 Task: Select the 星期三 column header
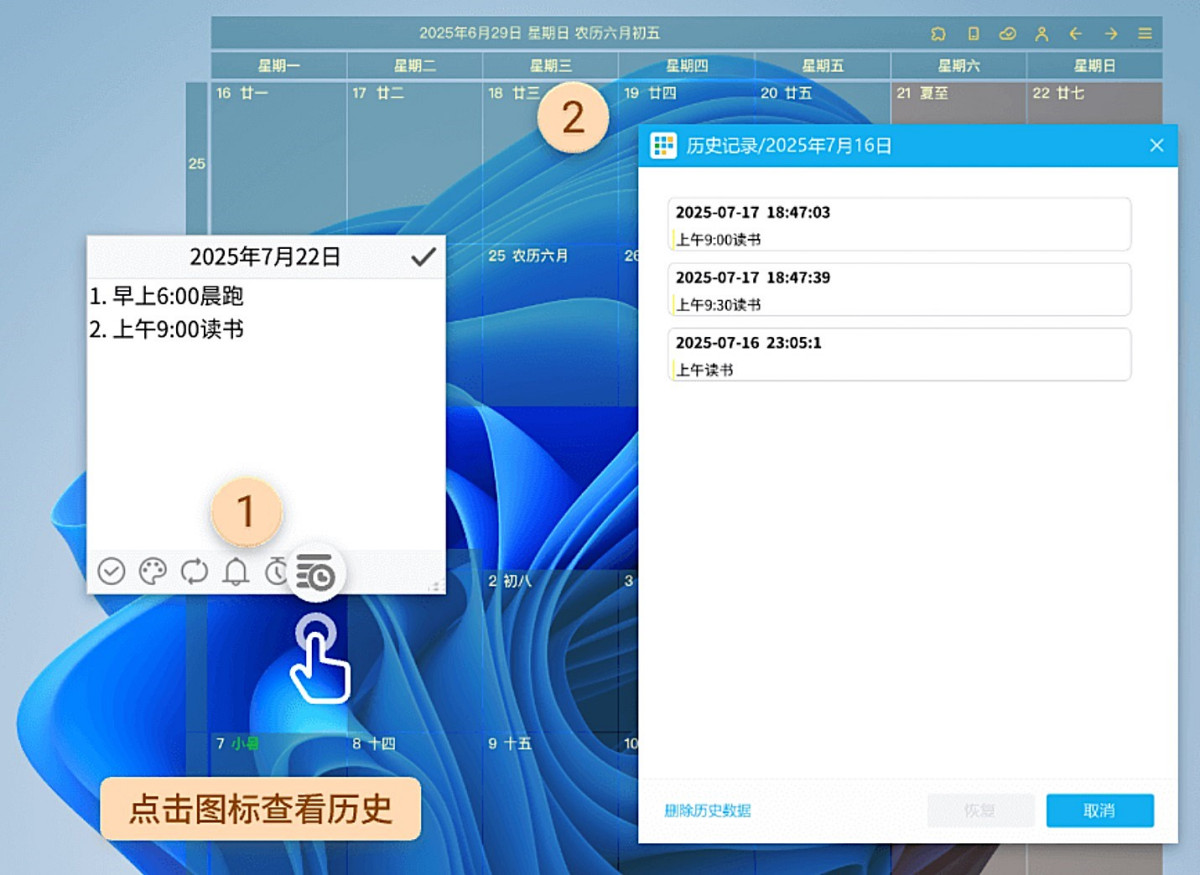click(549, 65)
